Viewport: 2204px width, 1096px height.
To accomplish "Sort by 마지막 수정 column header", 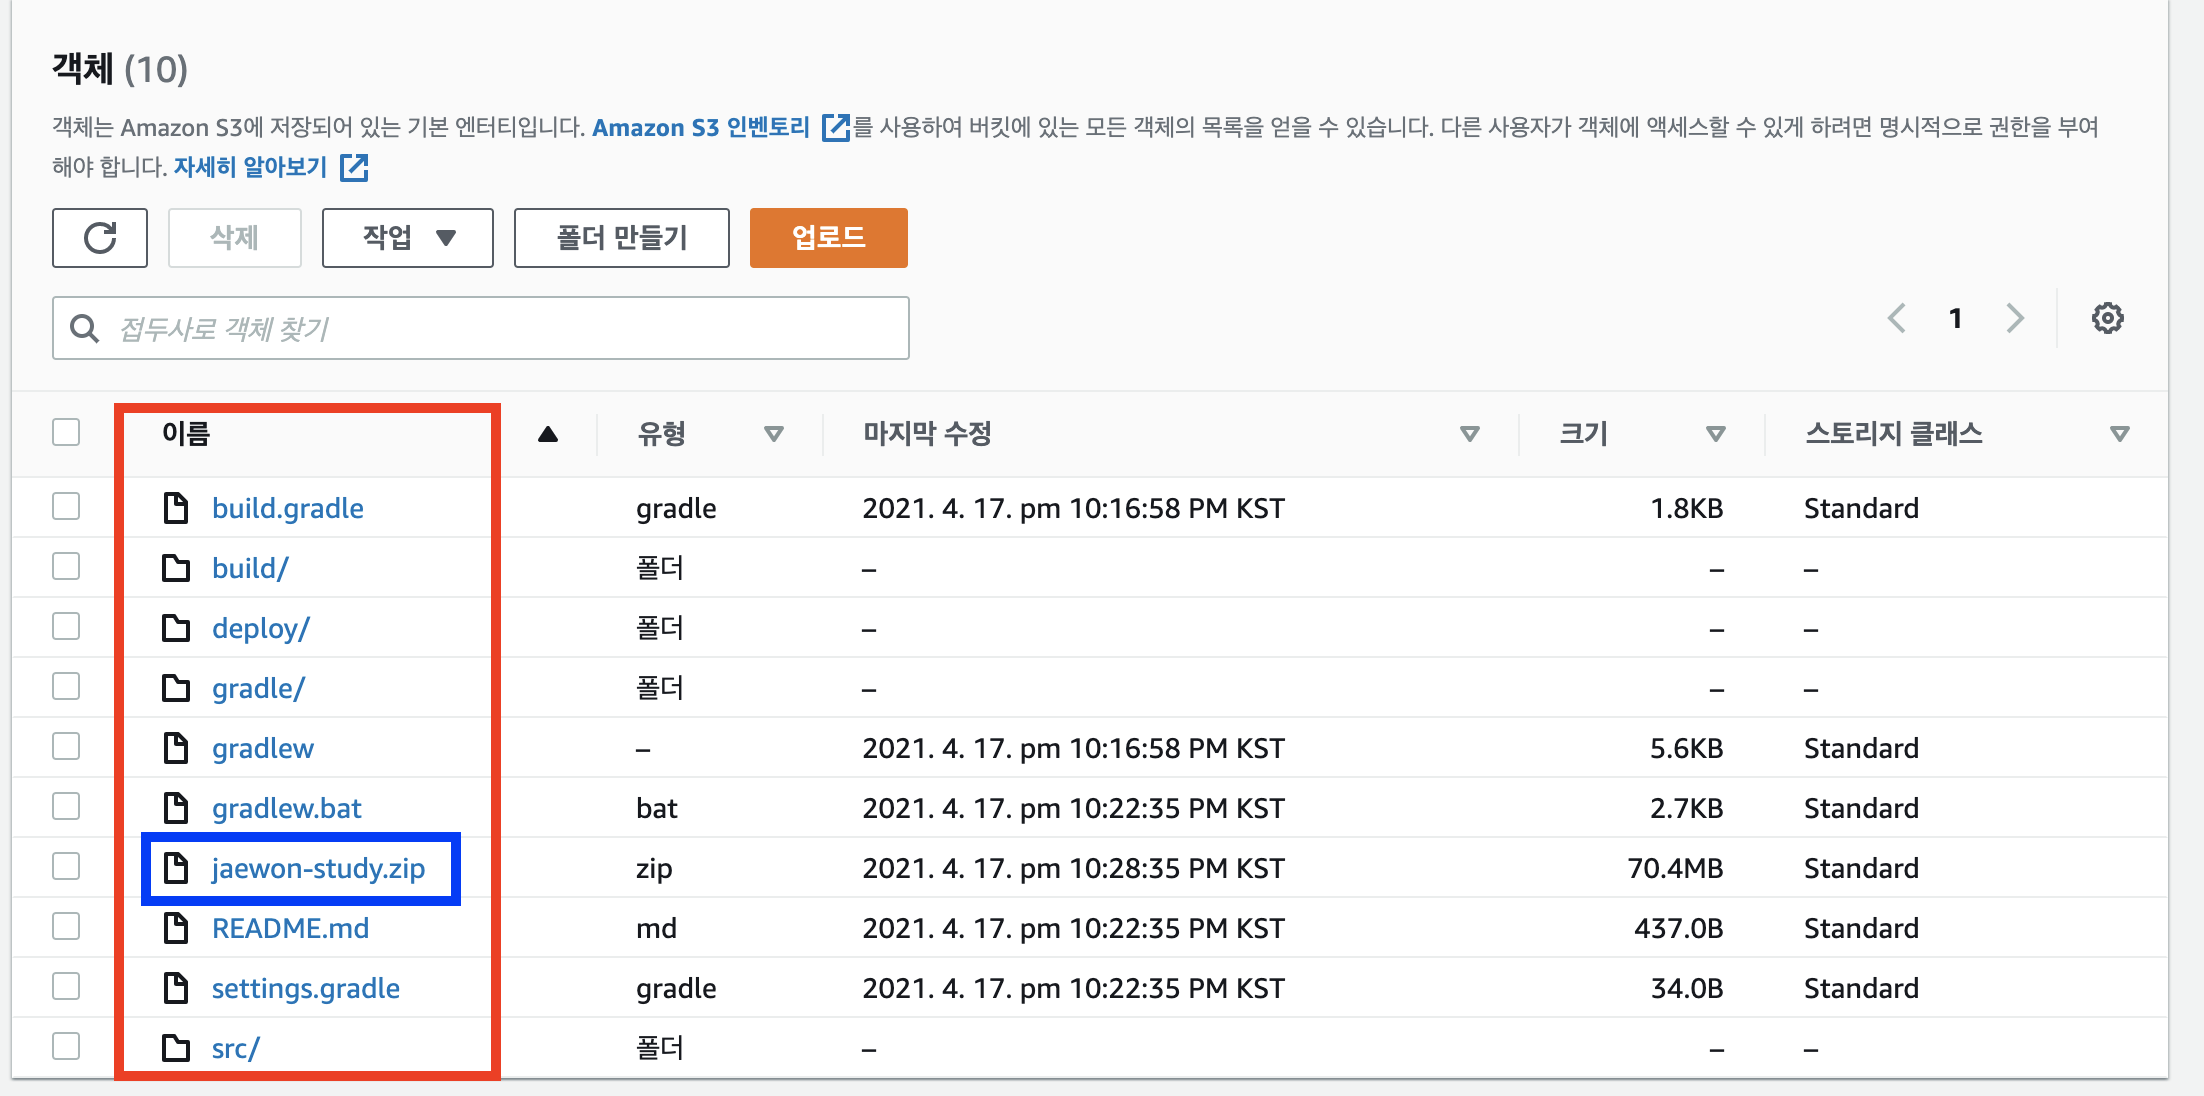I will 927,434.
